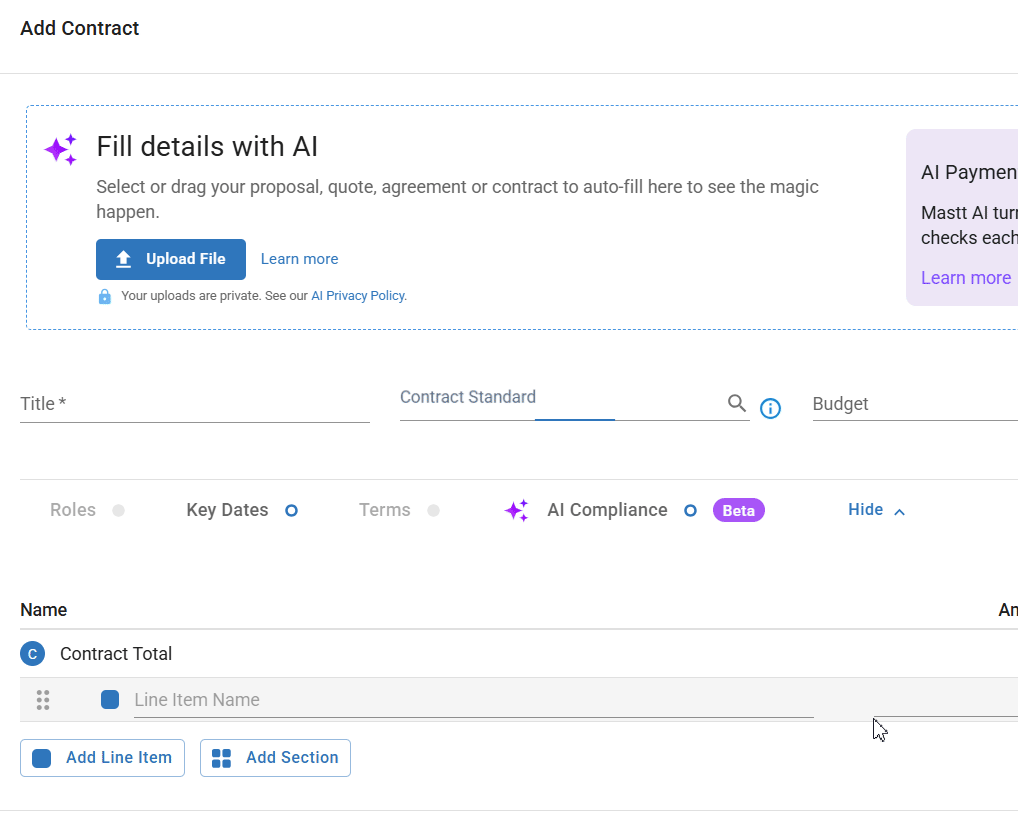Click the info icon next to Contract Standard

coord(770,408)
